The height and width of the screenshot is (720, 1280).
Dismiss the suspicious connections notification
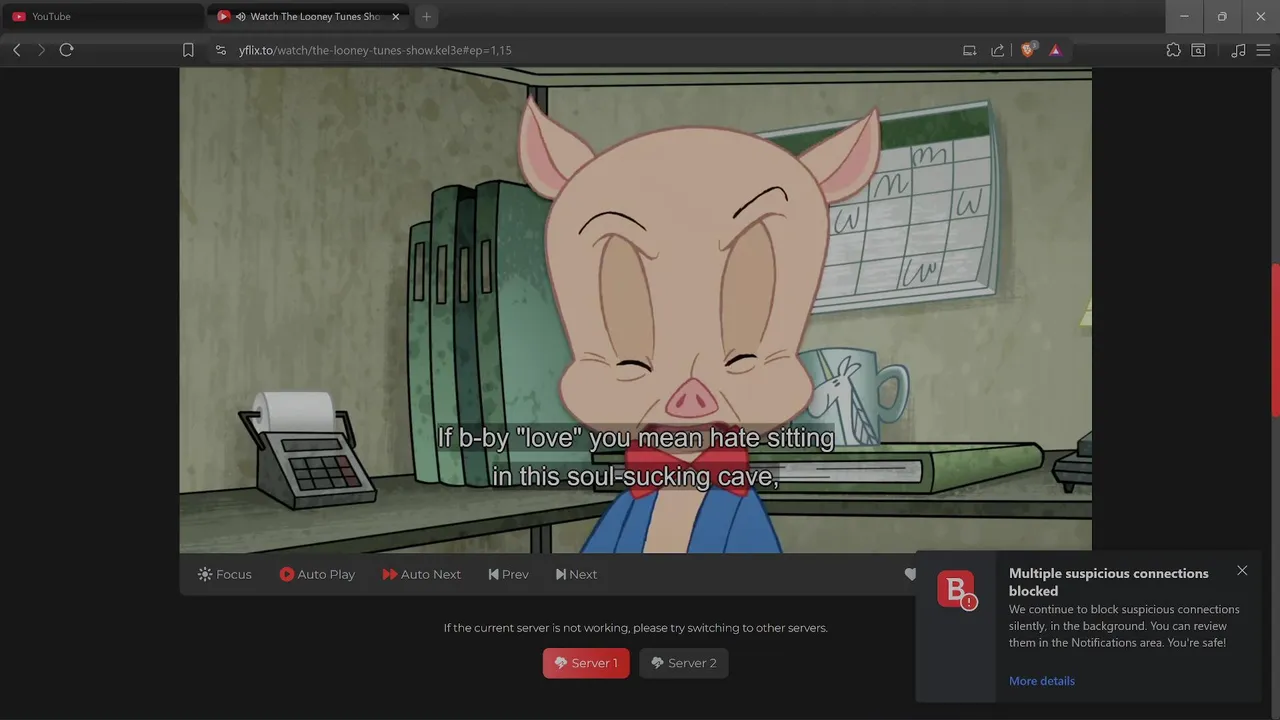click(x=1242, y=571)
